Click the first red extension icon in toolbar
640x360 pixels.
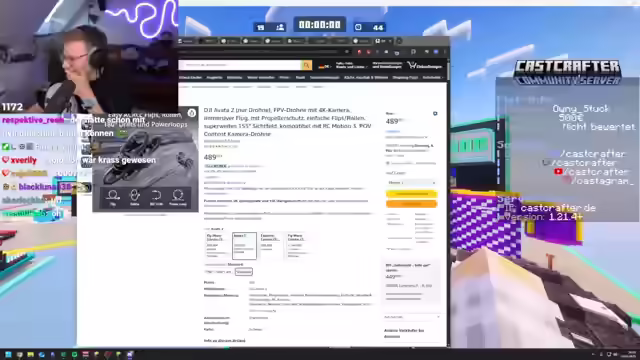(x=359, y=52)
